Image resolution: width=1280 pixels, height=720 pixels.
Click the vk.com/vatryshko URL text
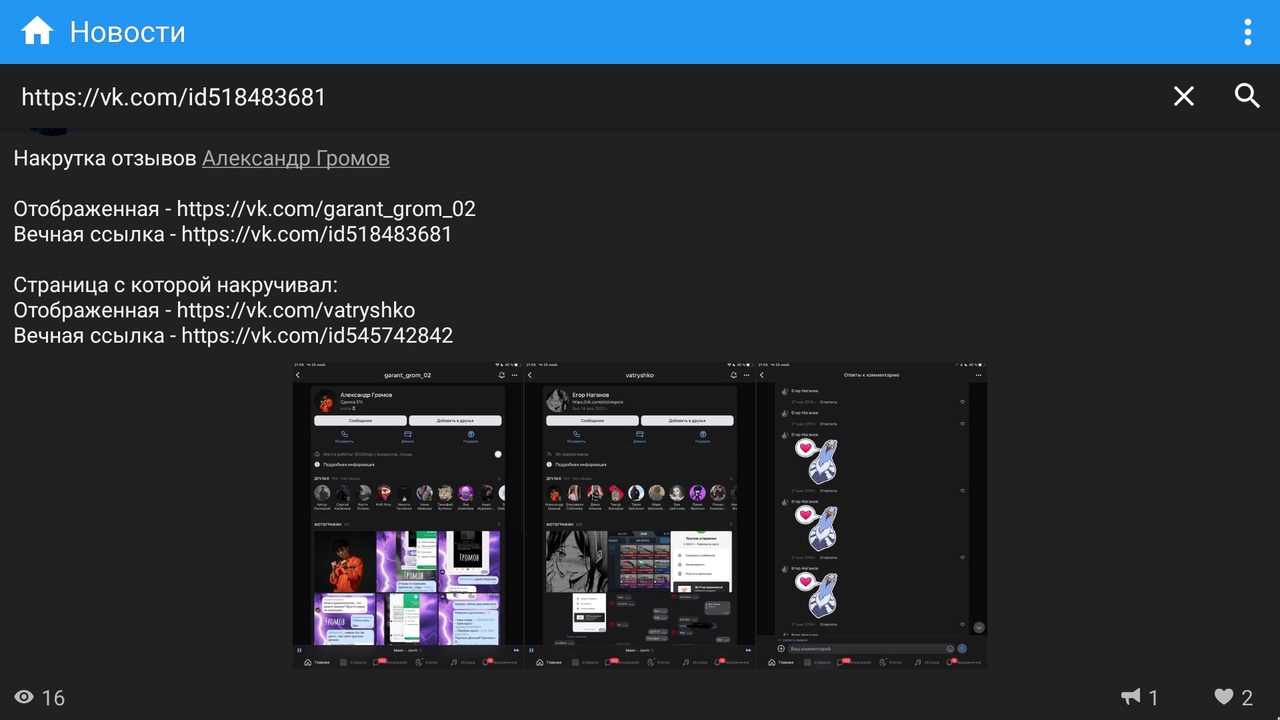[x=295, y=310]
